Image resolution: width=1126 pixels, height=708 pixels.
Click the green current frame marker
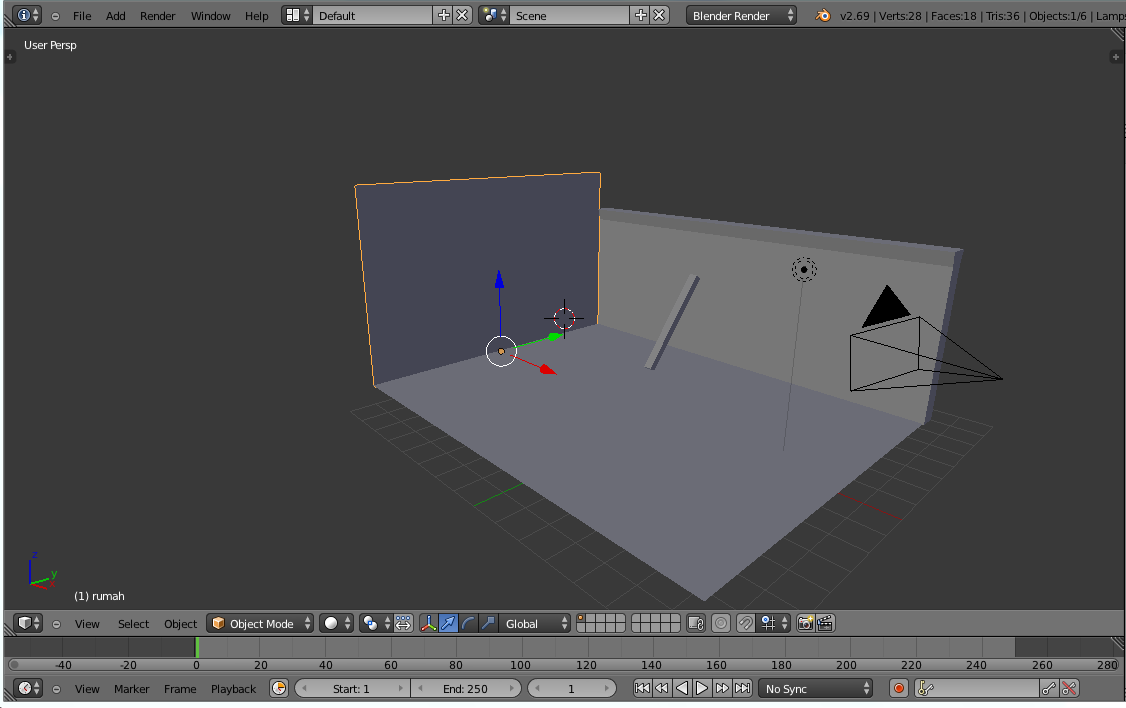tap(197, 647)
